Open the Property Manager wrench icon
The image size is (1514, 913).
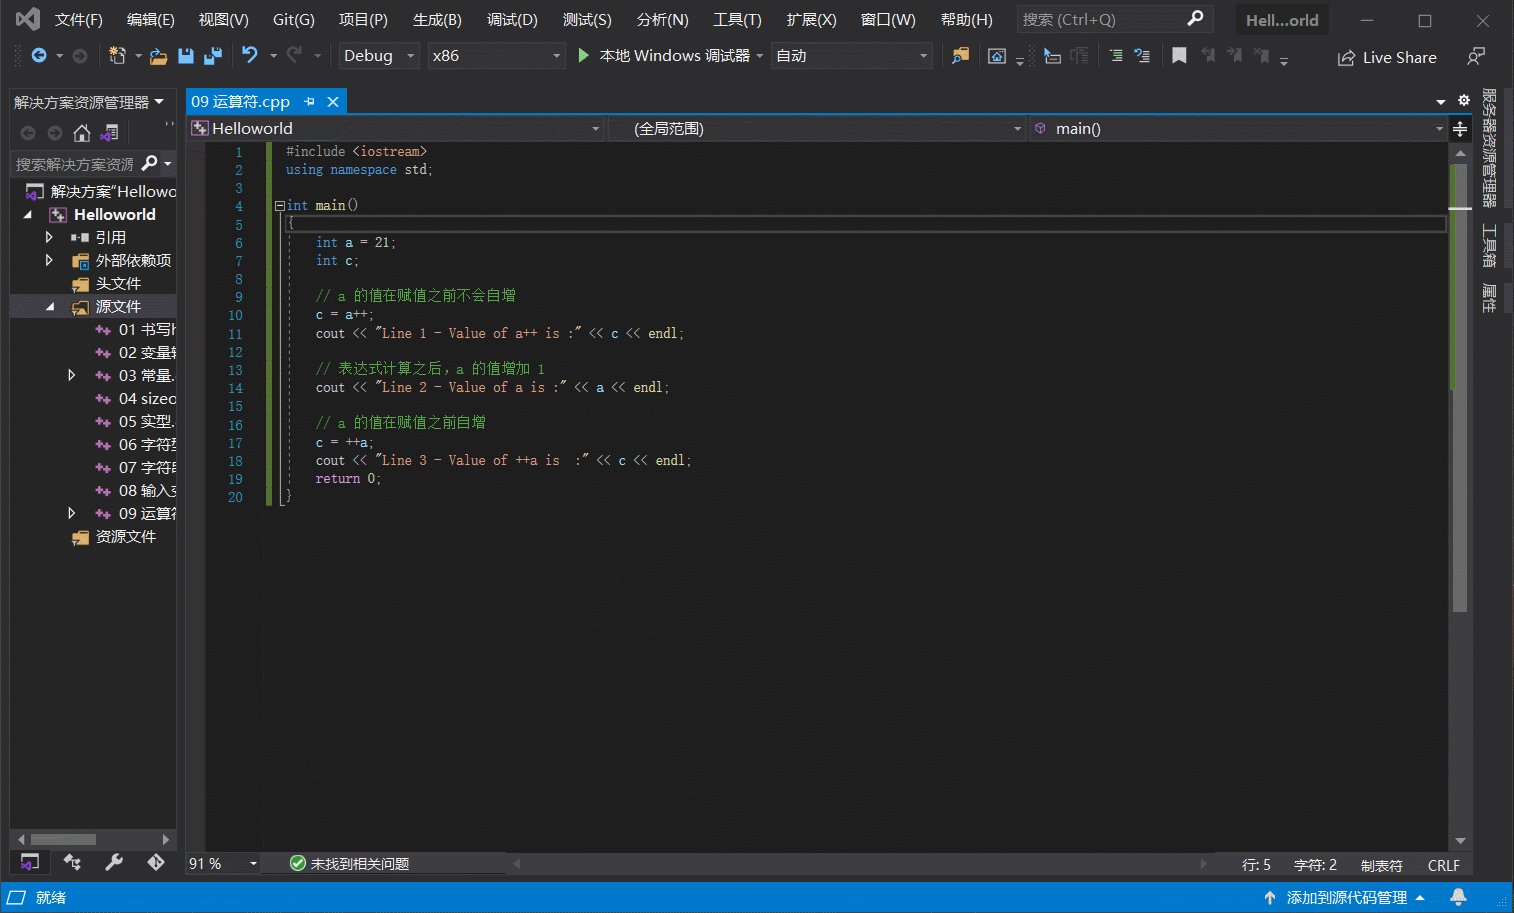[114, 862]
